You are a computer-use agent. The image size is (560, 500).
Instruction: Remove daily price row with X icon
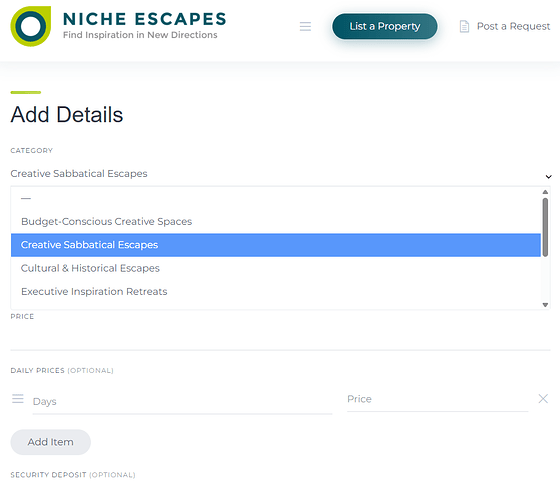pyautogui.click(x=543, y=399)
